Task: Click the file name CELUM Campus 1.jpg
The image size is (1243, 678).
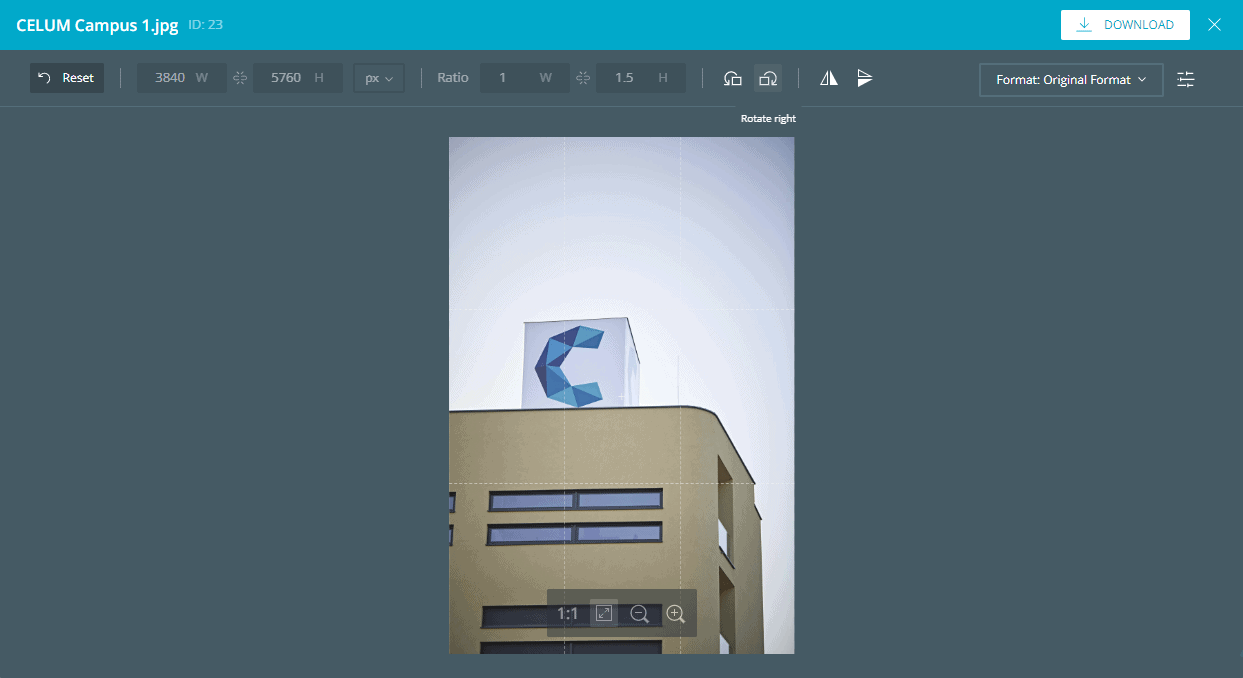Action: pyautogui.click(x=97, y=26)
